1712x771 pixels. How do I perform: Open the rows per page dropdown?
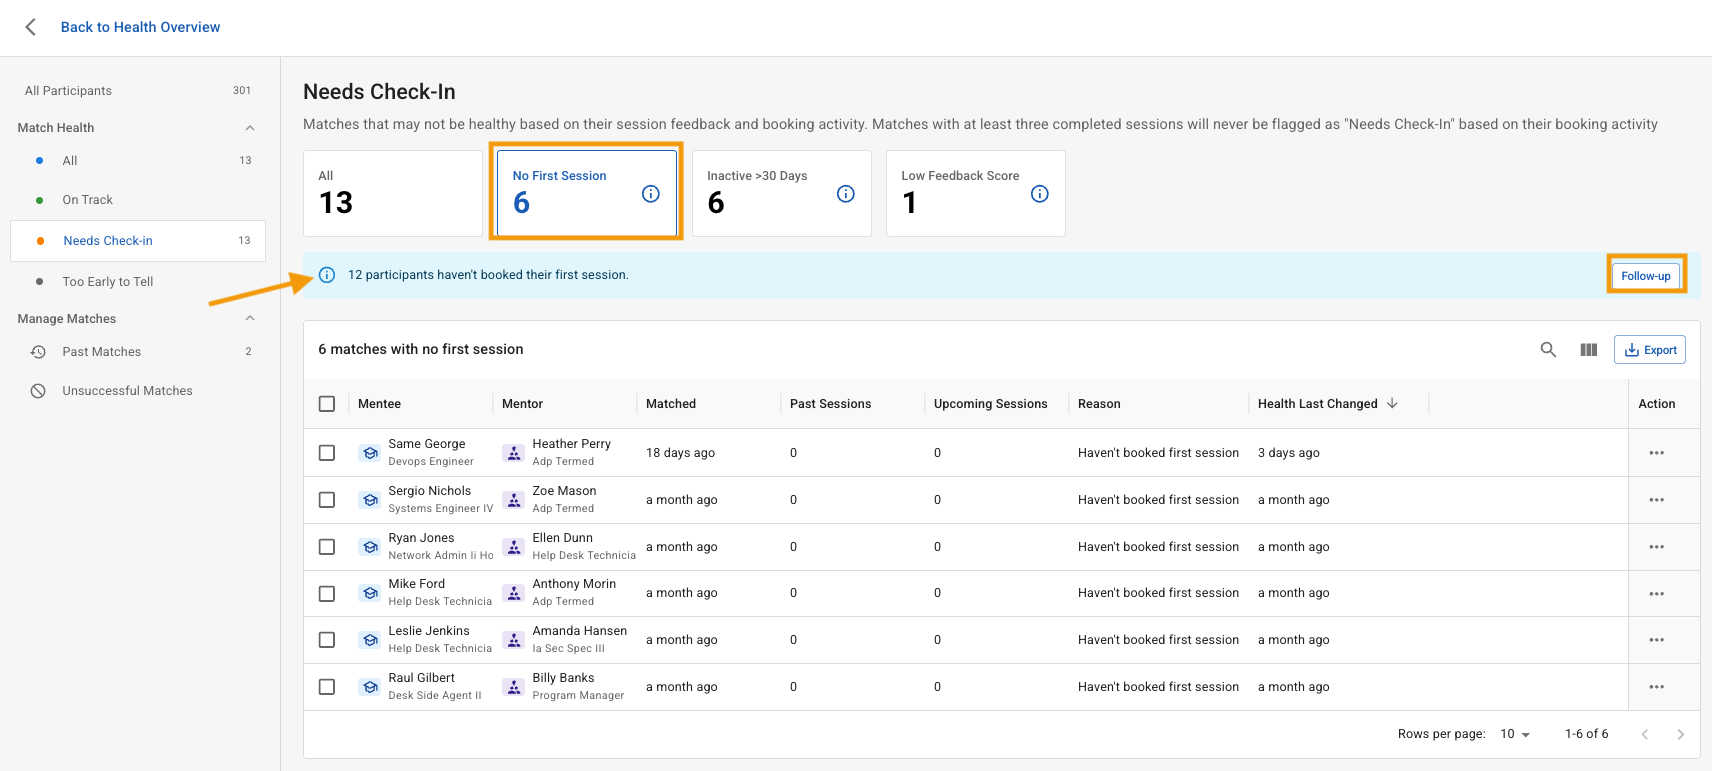tap(1515, 734)
